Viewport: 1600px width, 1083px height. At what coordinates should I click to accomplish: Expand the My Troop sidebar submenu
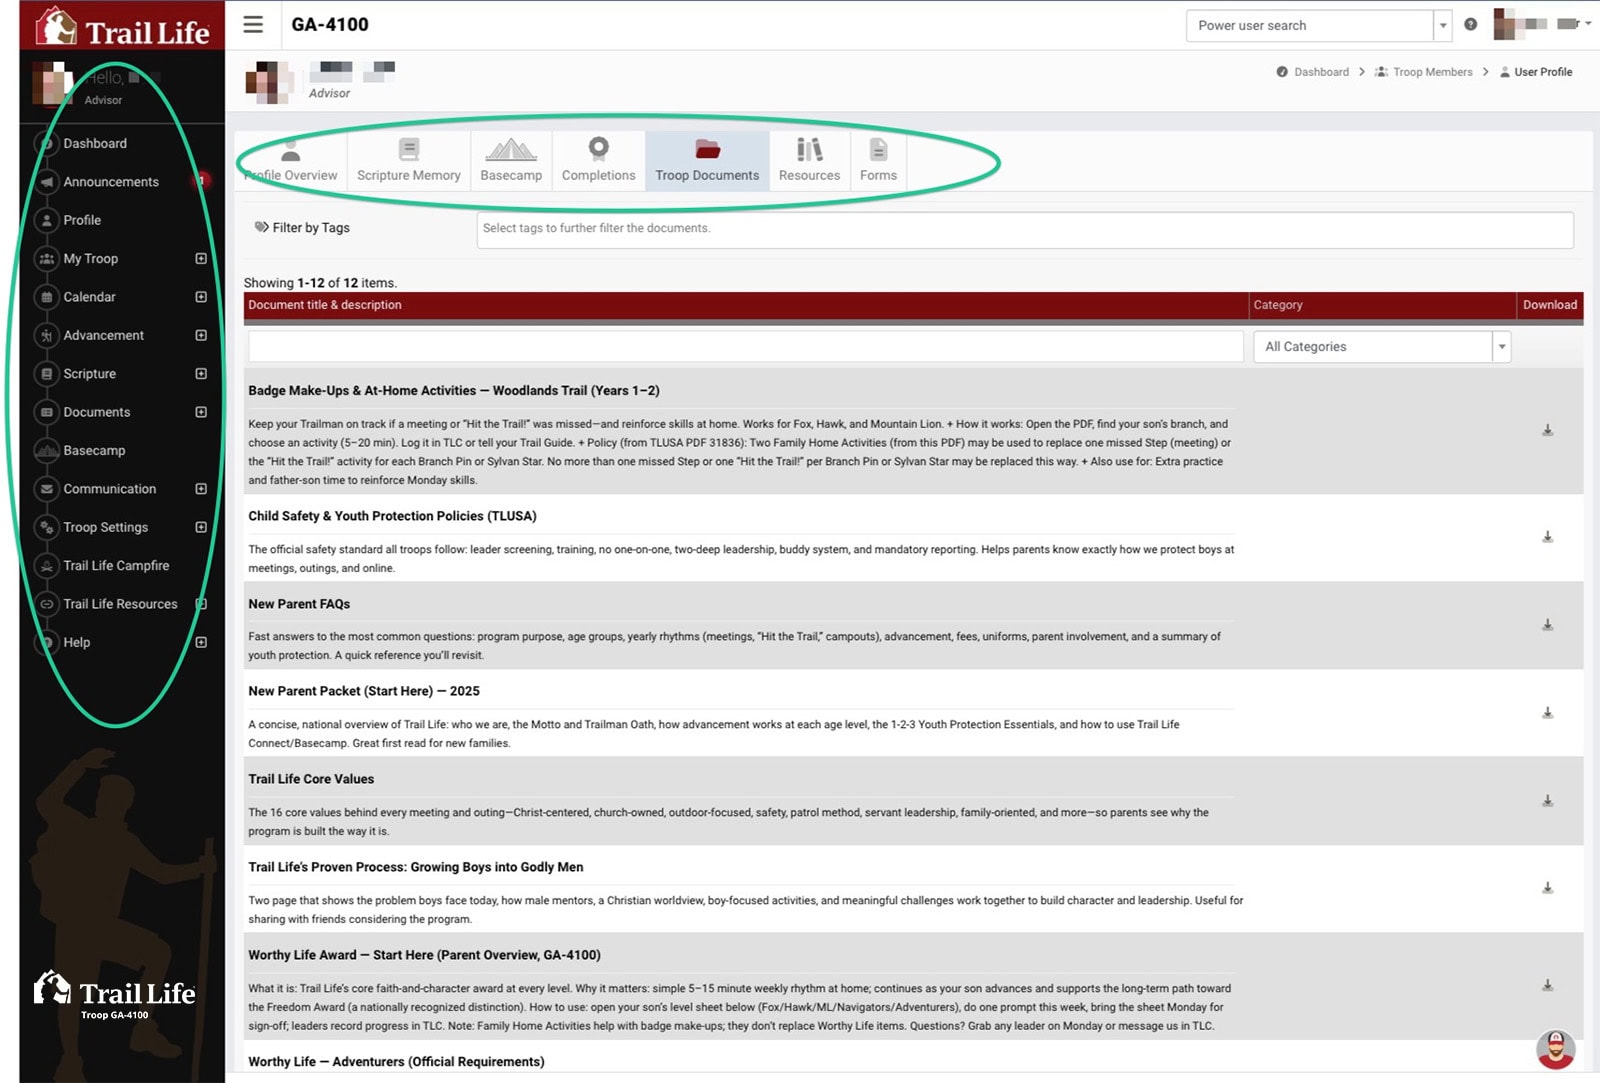[x=201, y=259]
